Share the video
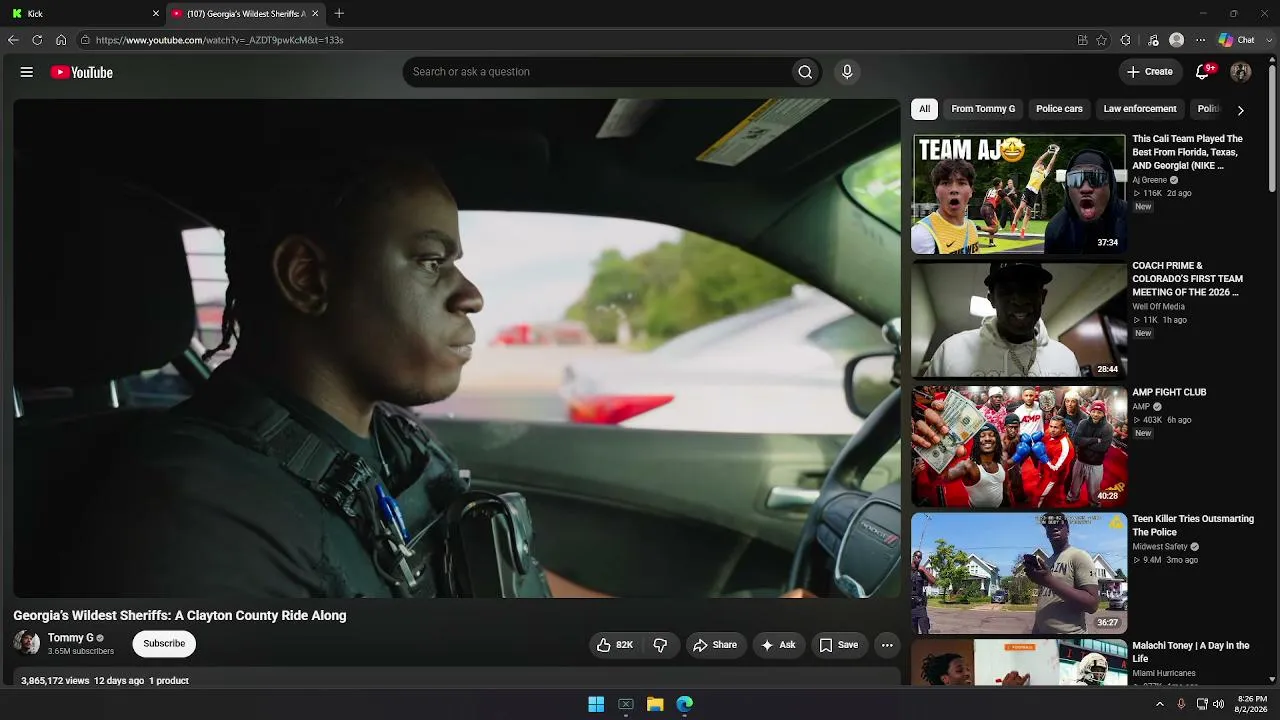The height and width of the screenshot is (720, 1280). [715, 645]
